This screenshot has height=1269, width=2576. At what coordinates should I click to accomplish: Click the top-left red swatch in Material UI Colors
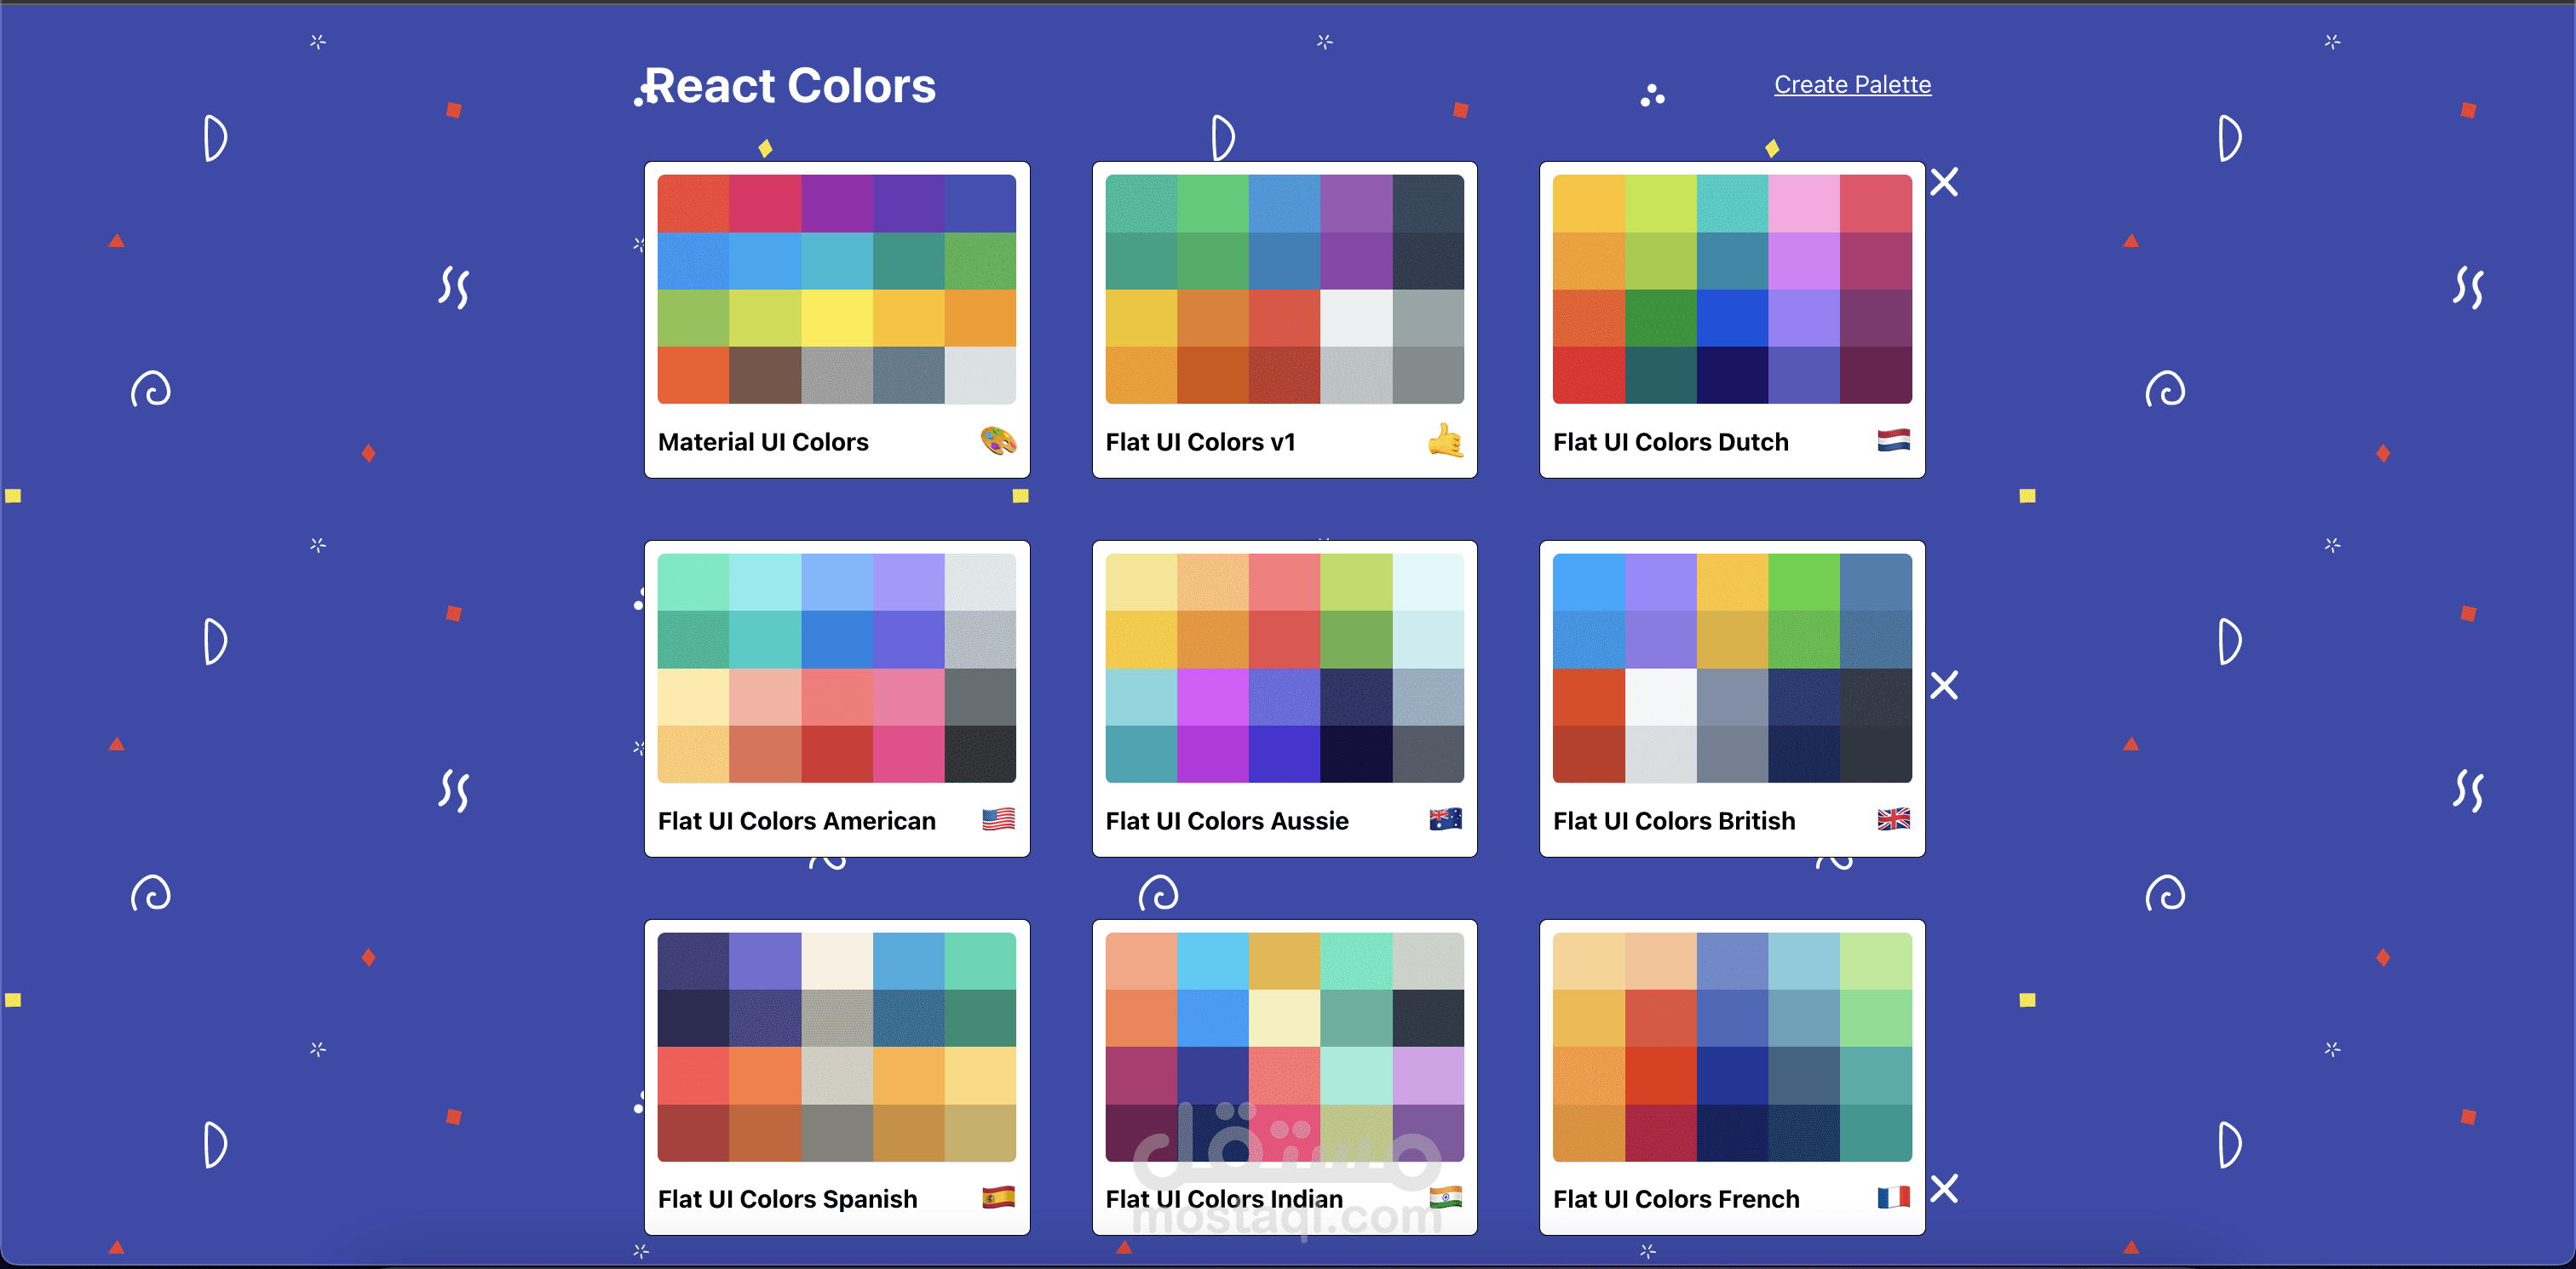pyautogui.click(x=693, y=203)
